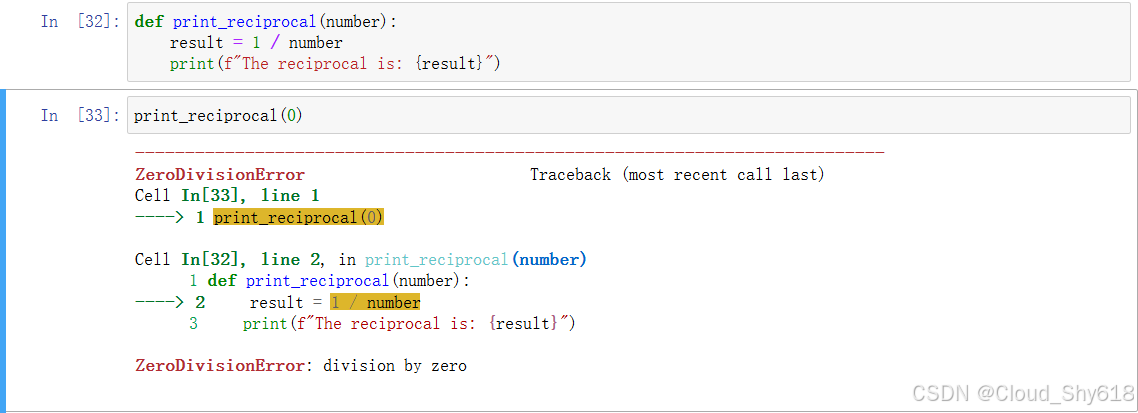The width and height of the screenshot is (1138, 413).
Task: Click the 'Cell In[32], line 2' reference
Action: click(x=227, y=260)
